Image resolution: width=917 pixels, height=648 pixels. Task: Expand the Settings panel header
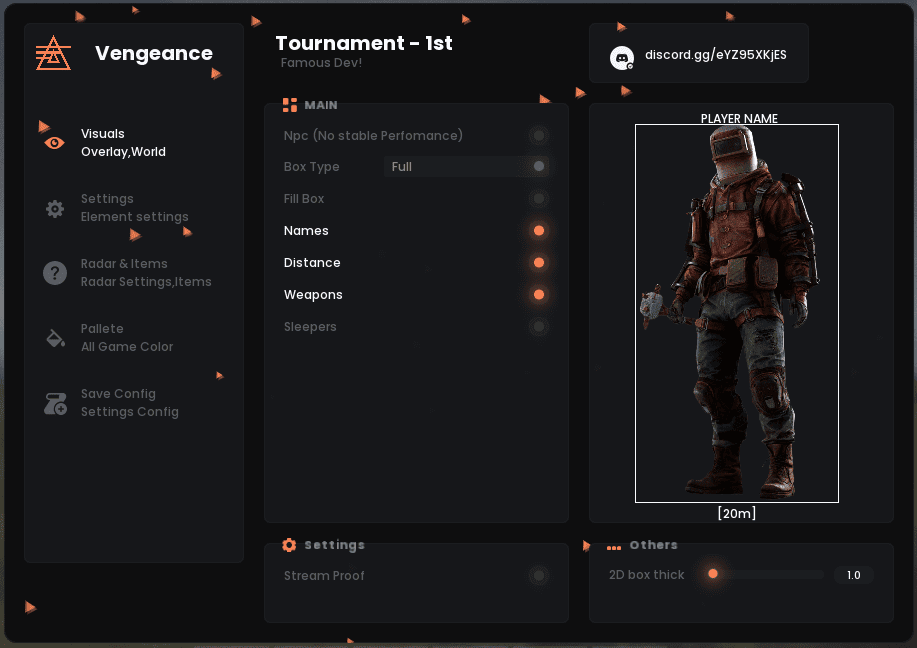(335, 545)
